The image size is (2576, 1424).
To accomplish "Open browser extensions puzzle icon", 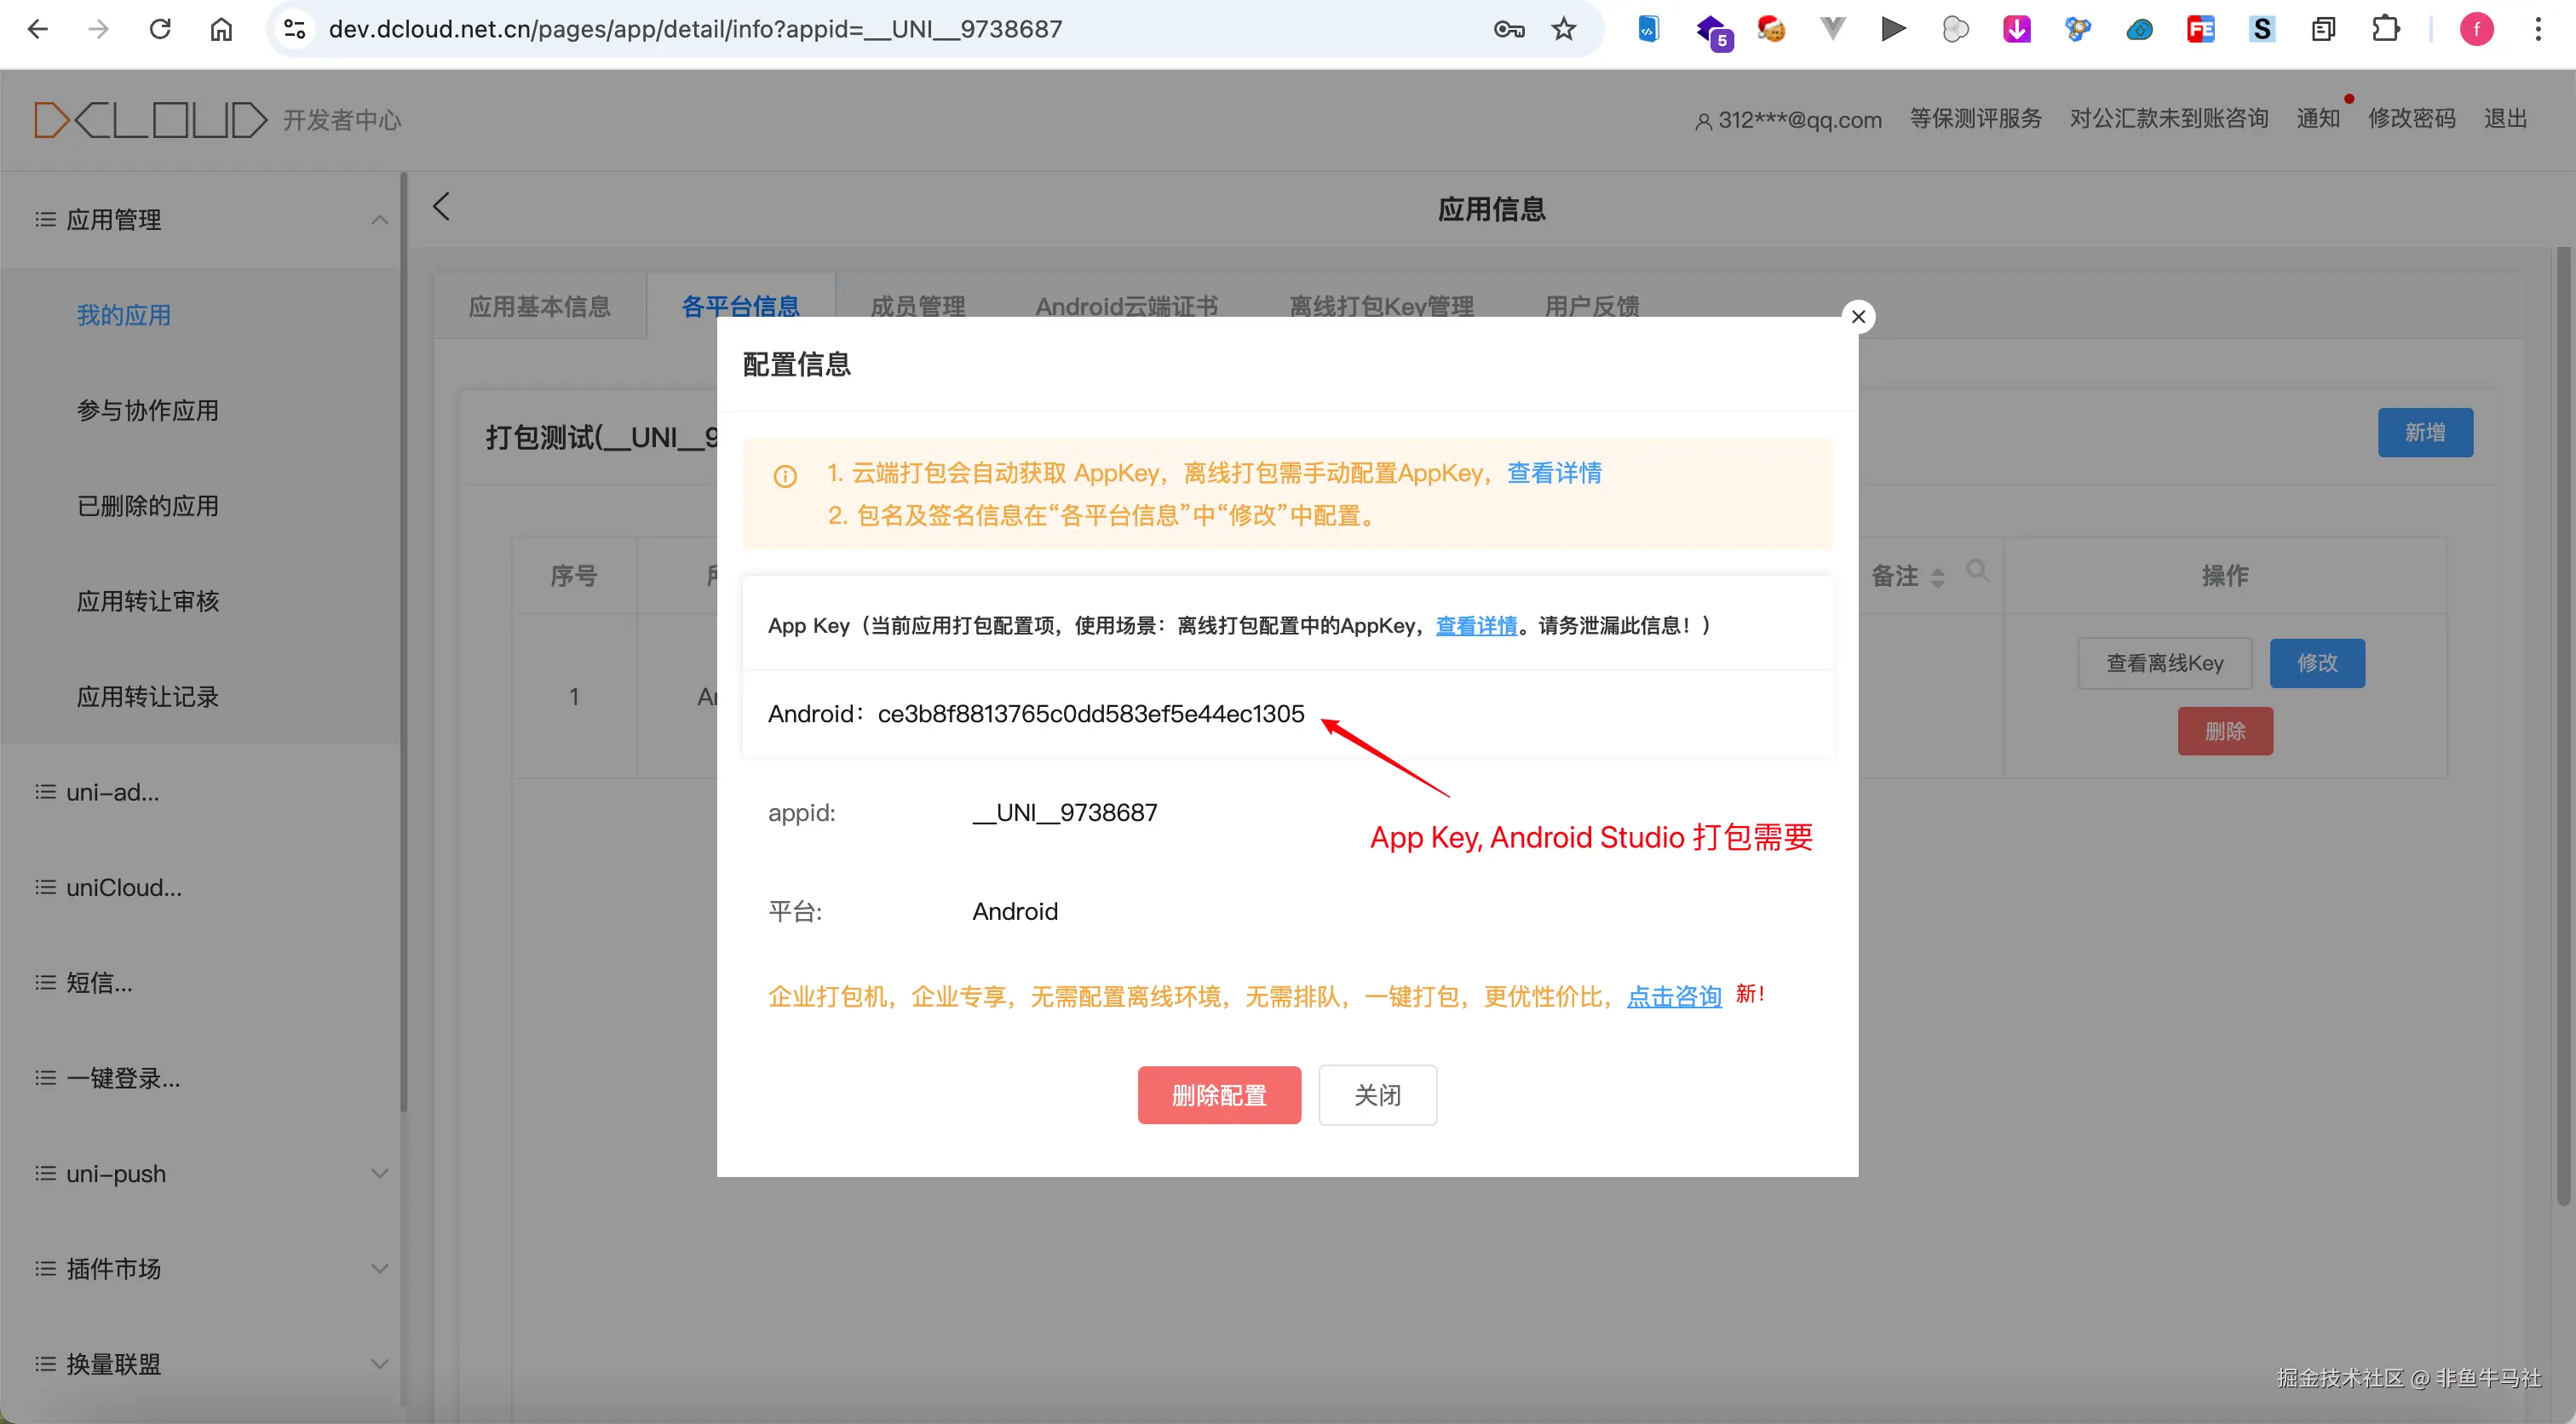I will (x=2385, y=29).
